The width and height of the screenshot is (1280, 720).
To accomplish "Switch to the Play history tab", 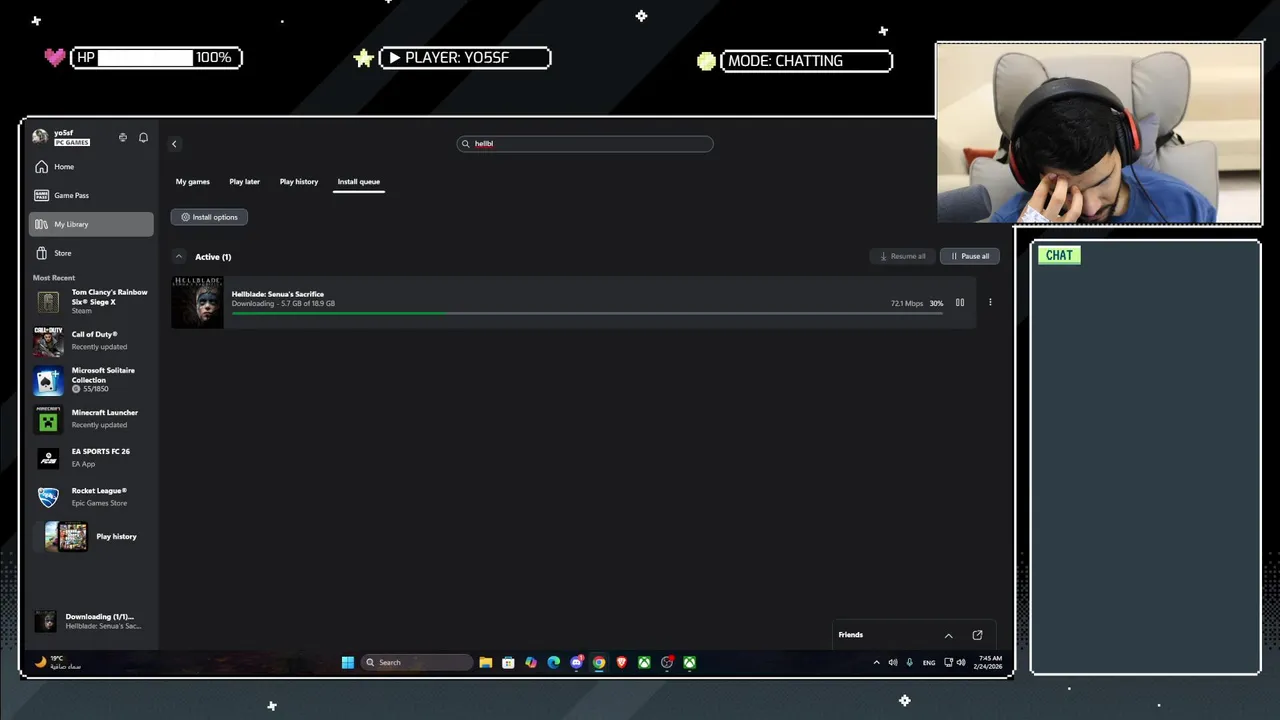I will pos(299,182).
